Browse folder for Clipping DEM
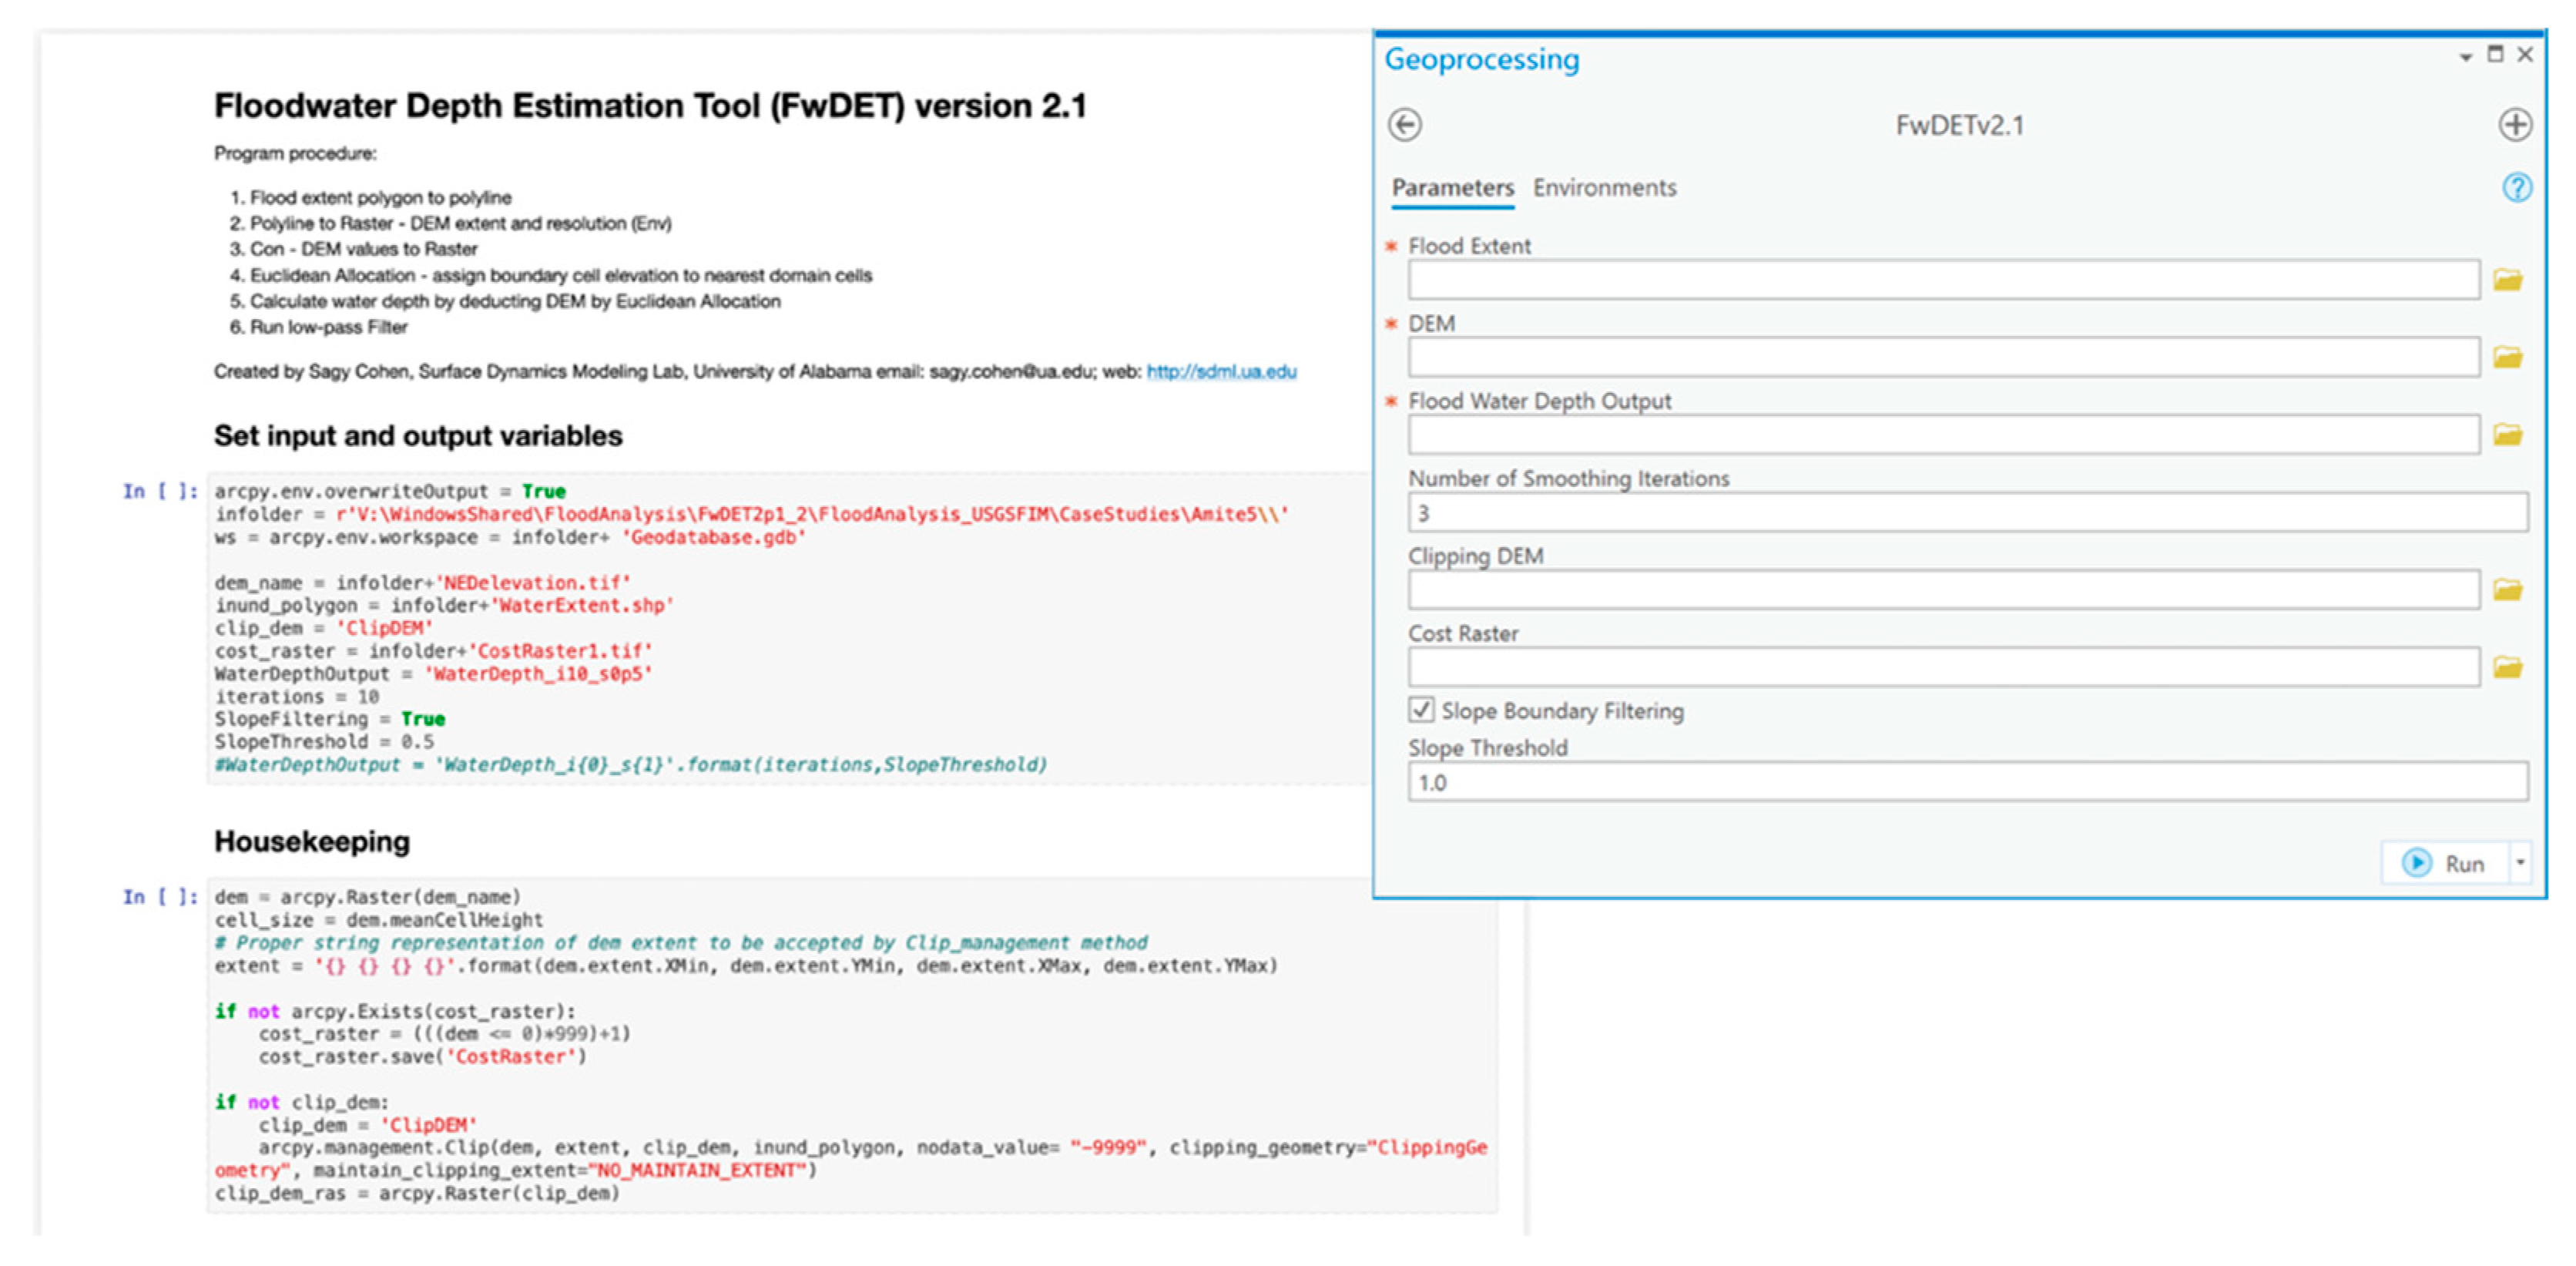Image resolution: width=2576 pixels, height=1266 pixels. click(2507, 590)
